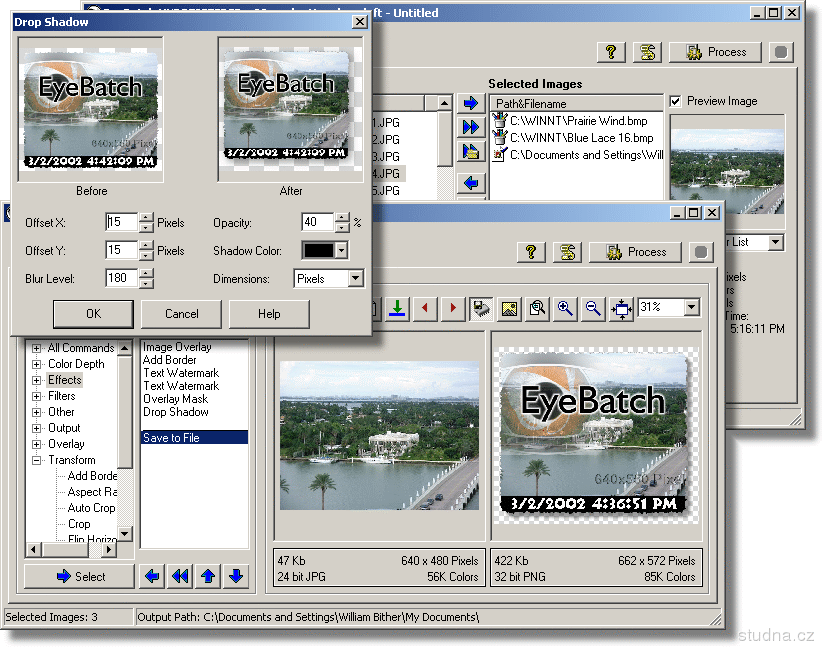Image resolution: width=822 pixels, height=647 pixels.
Task: Expand the Filters tree node
Action: pyautogui.click(x=37, y=396)
